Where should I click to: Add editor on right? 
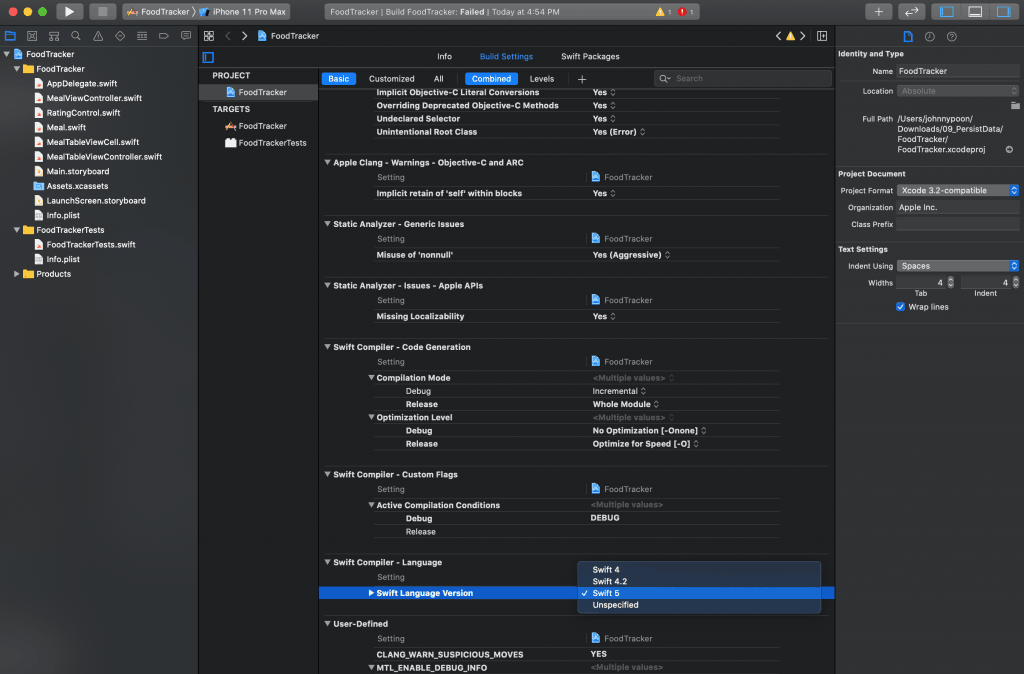(822, 36)
